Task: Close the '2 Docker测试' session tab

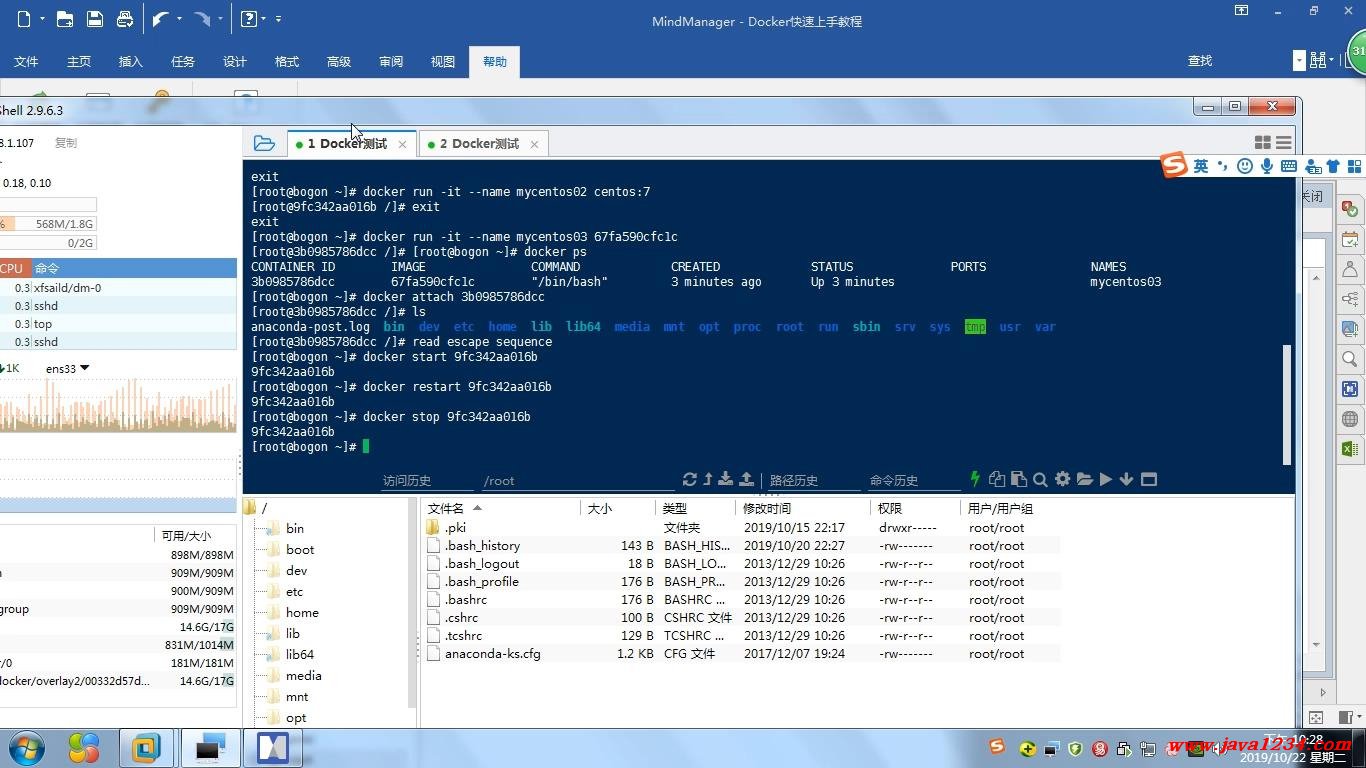Action: pyautogui.click(x=534, y=144)
